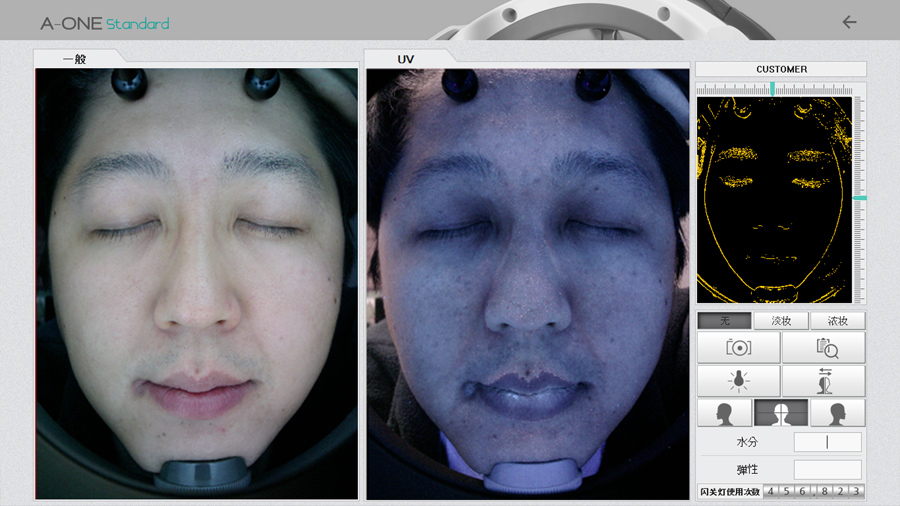Image resolution: width=900 pixels, height=506 pixels.
Task: Open the clipboard magnifier results icon
Action: click(824, 348)
